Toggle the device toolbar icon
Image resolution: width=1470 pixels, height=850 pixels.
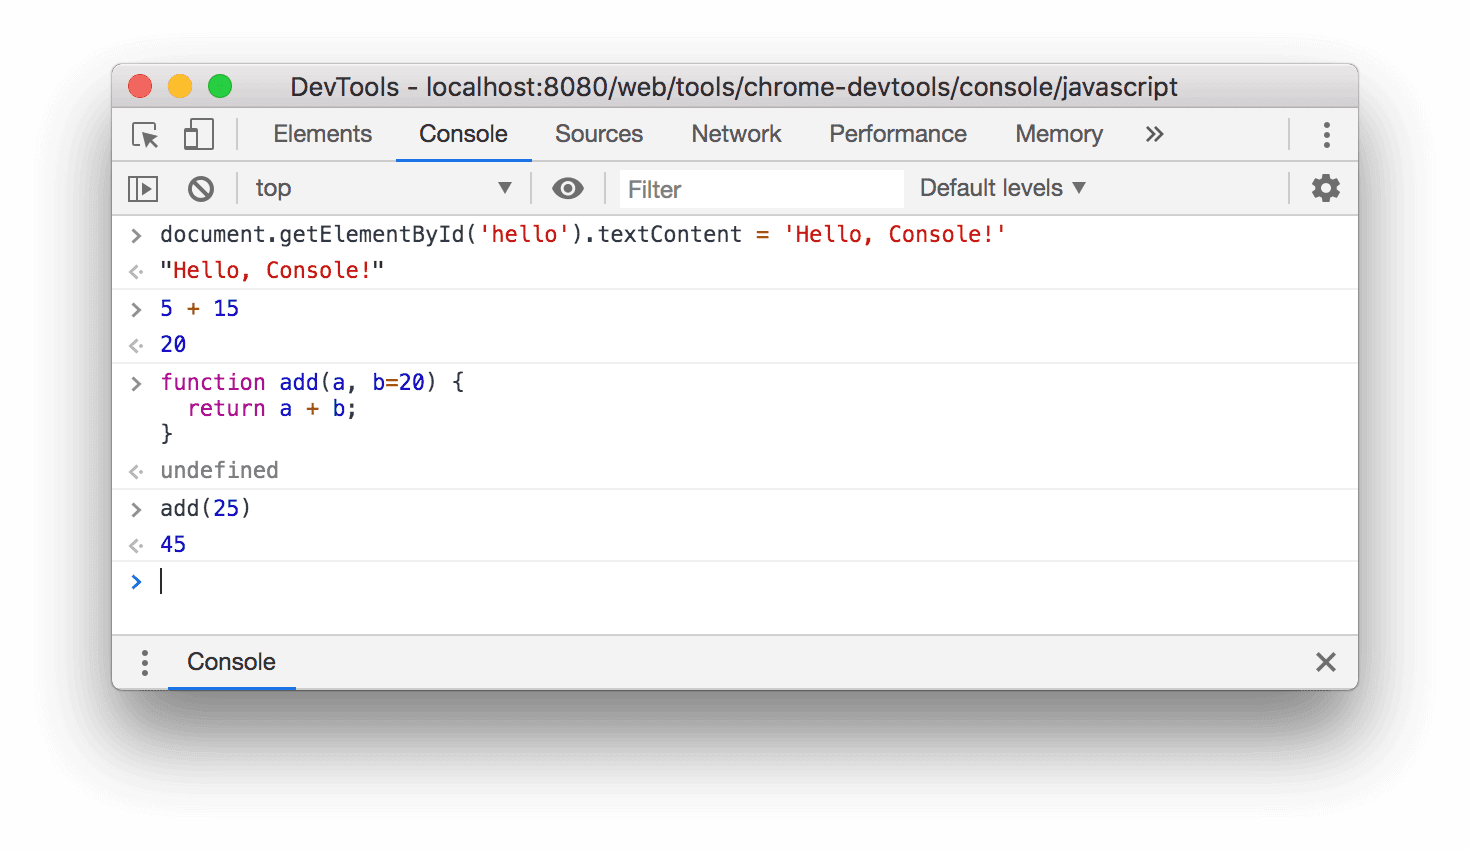pos(197,134)
